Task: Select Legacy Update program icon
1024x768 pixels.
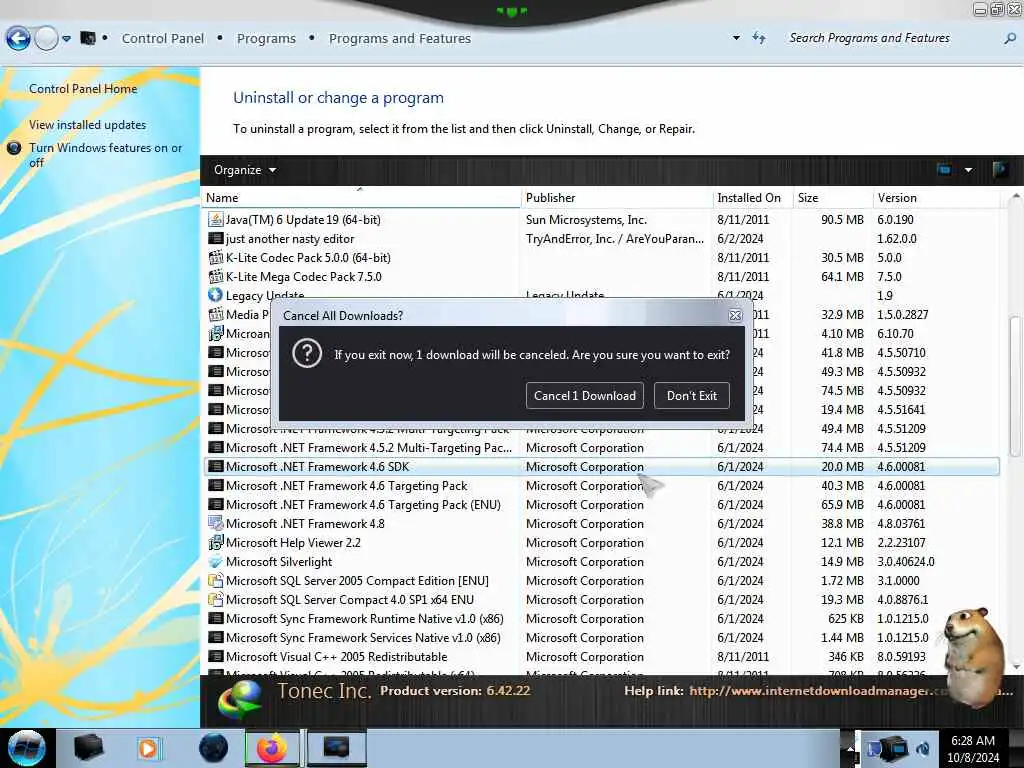Action: click(x=216, y=295)
